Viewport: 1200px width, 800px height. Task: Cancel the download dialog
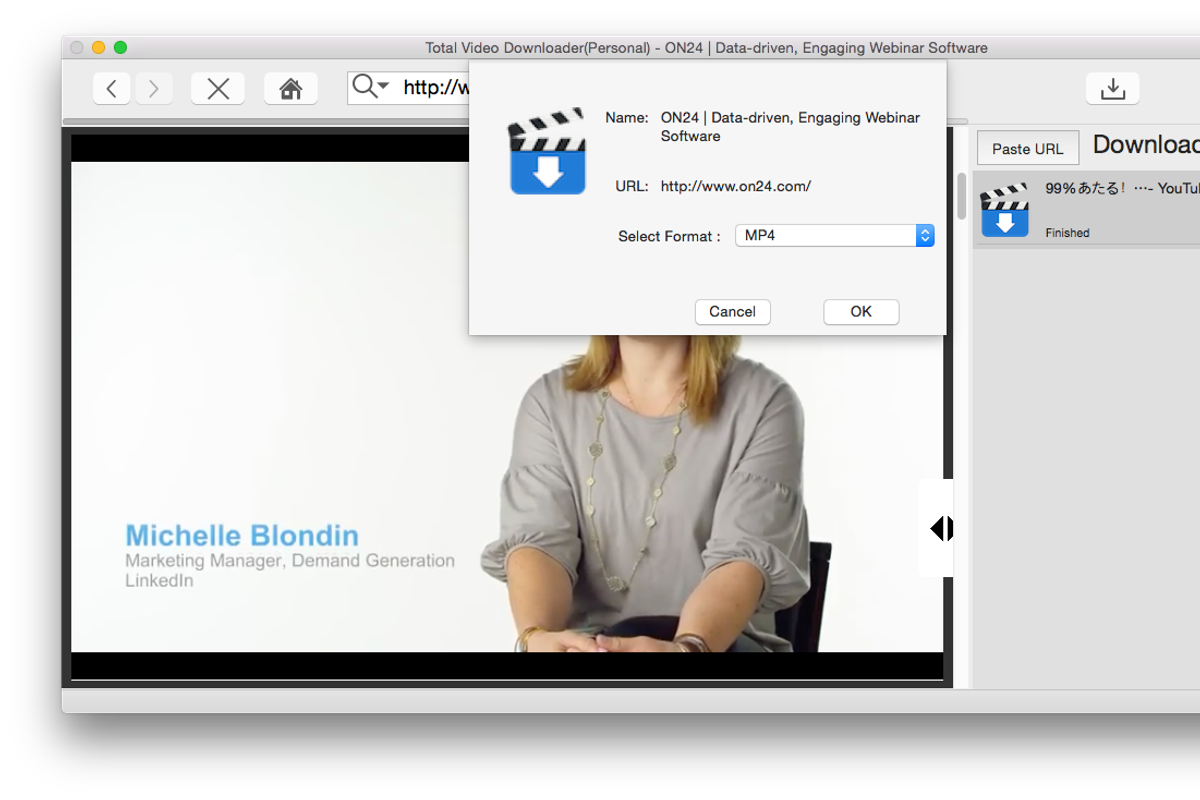pyautogui.click(x=732, y=312)
